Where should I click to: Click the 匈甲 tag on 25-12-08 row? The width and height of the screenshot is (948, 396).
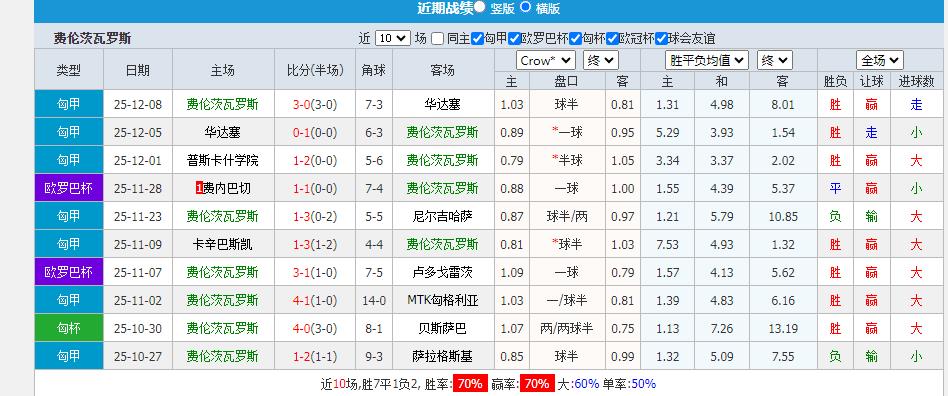tap(69, 104)
